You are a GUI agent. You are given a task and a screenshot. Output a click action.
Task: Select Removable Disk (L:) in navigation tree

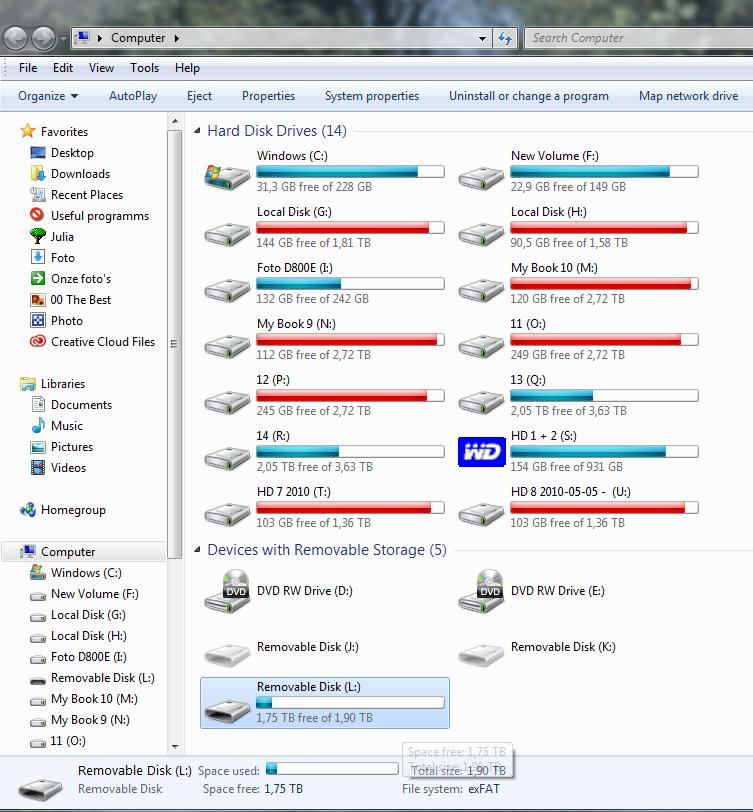coord(93,678)
